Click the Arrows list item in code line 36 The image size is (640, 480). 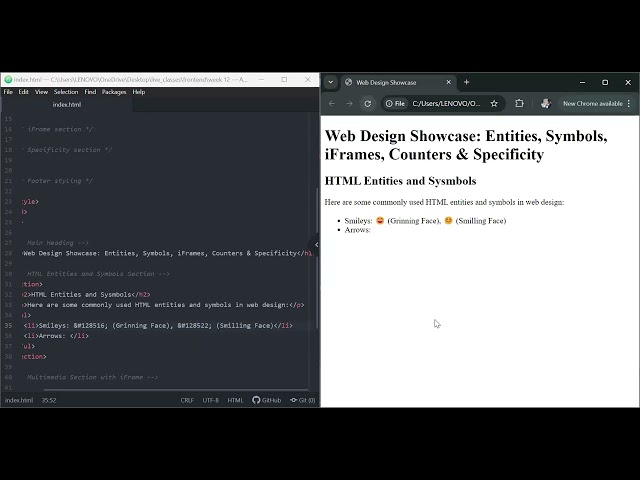56,336
